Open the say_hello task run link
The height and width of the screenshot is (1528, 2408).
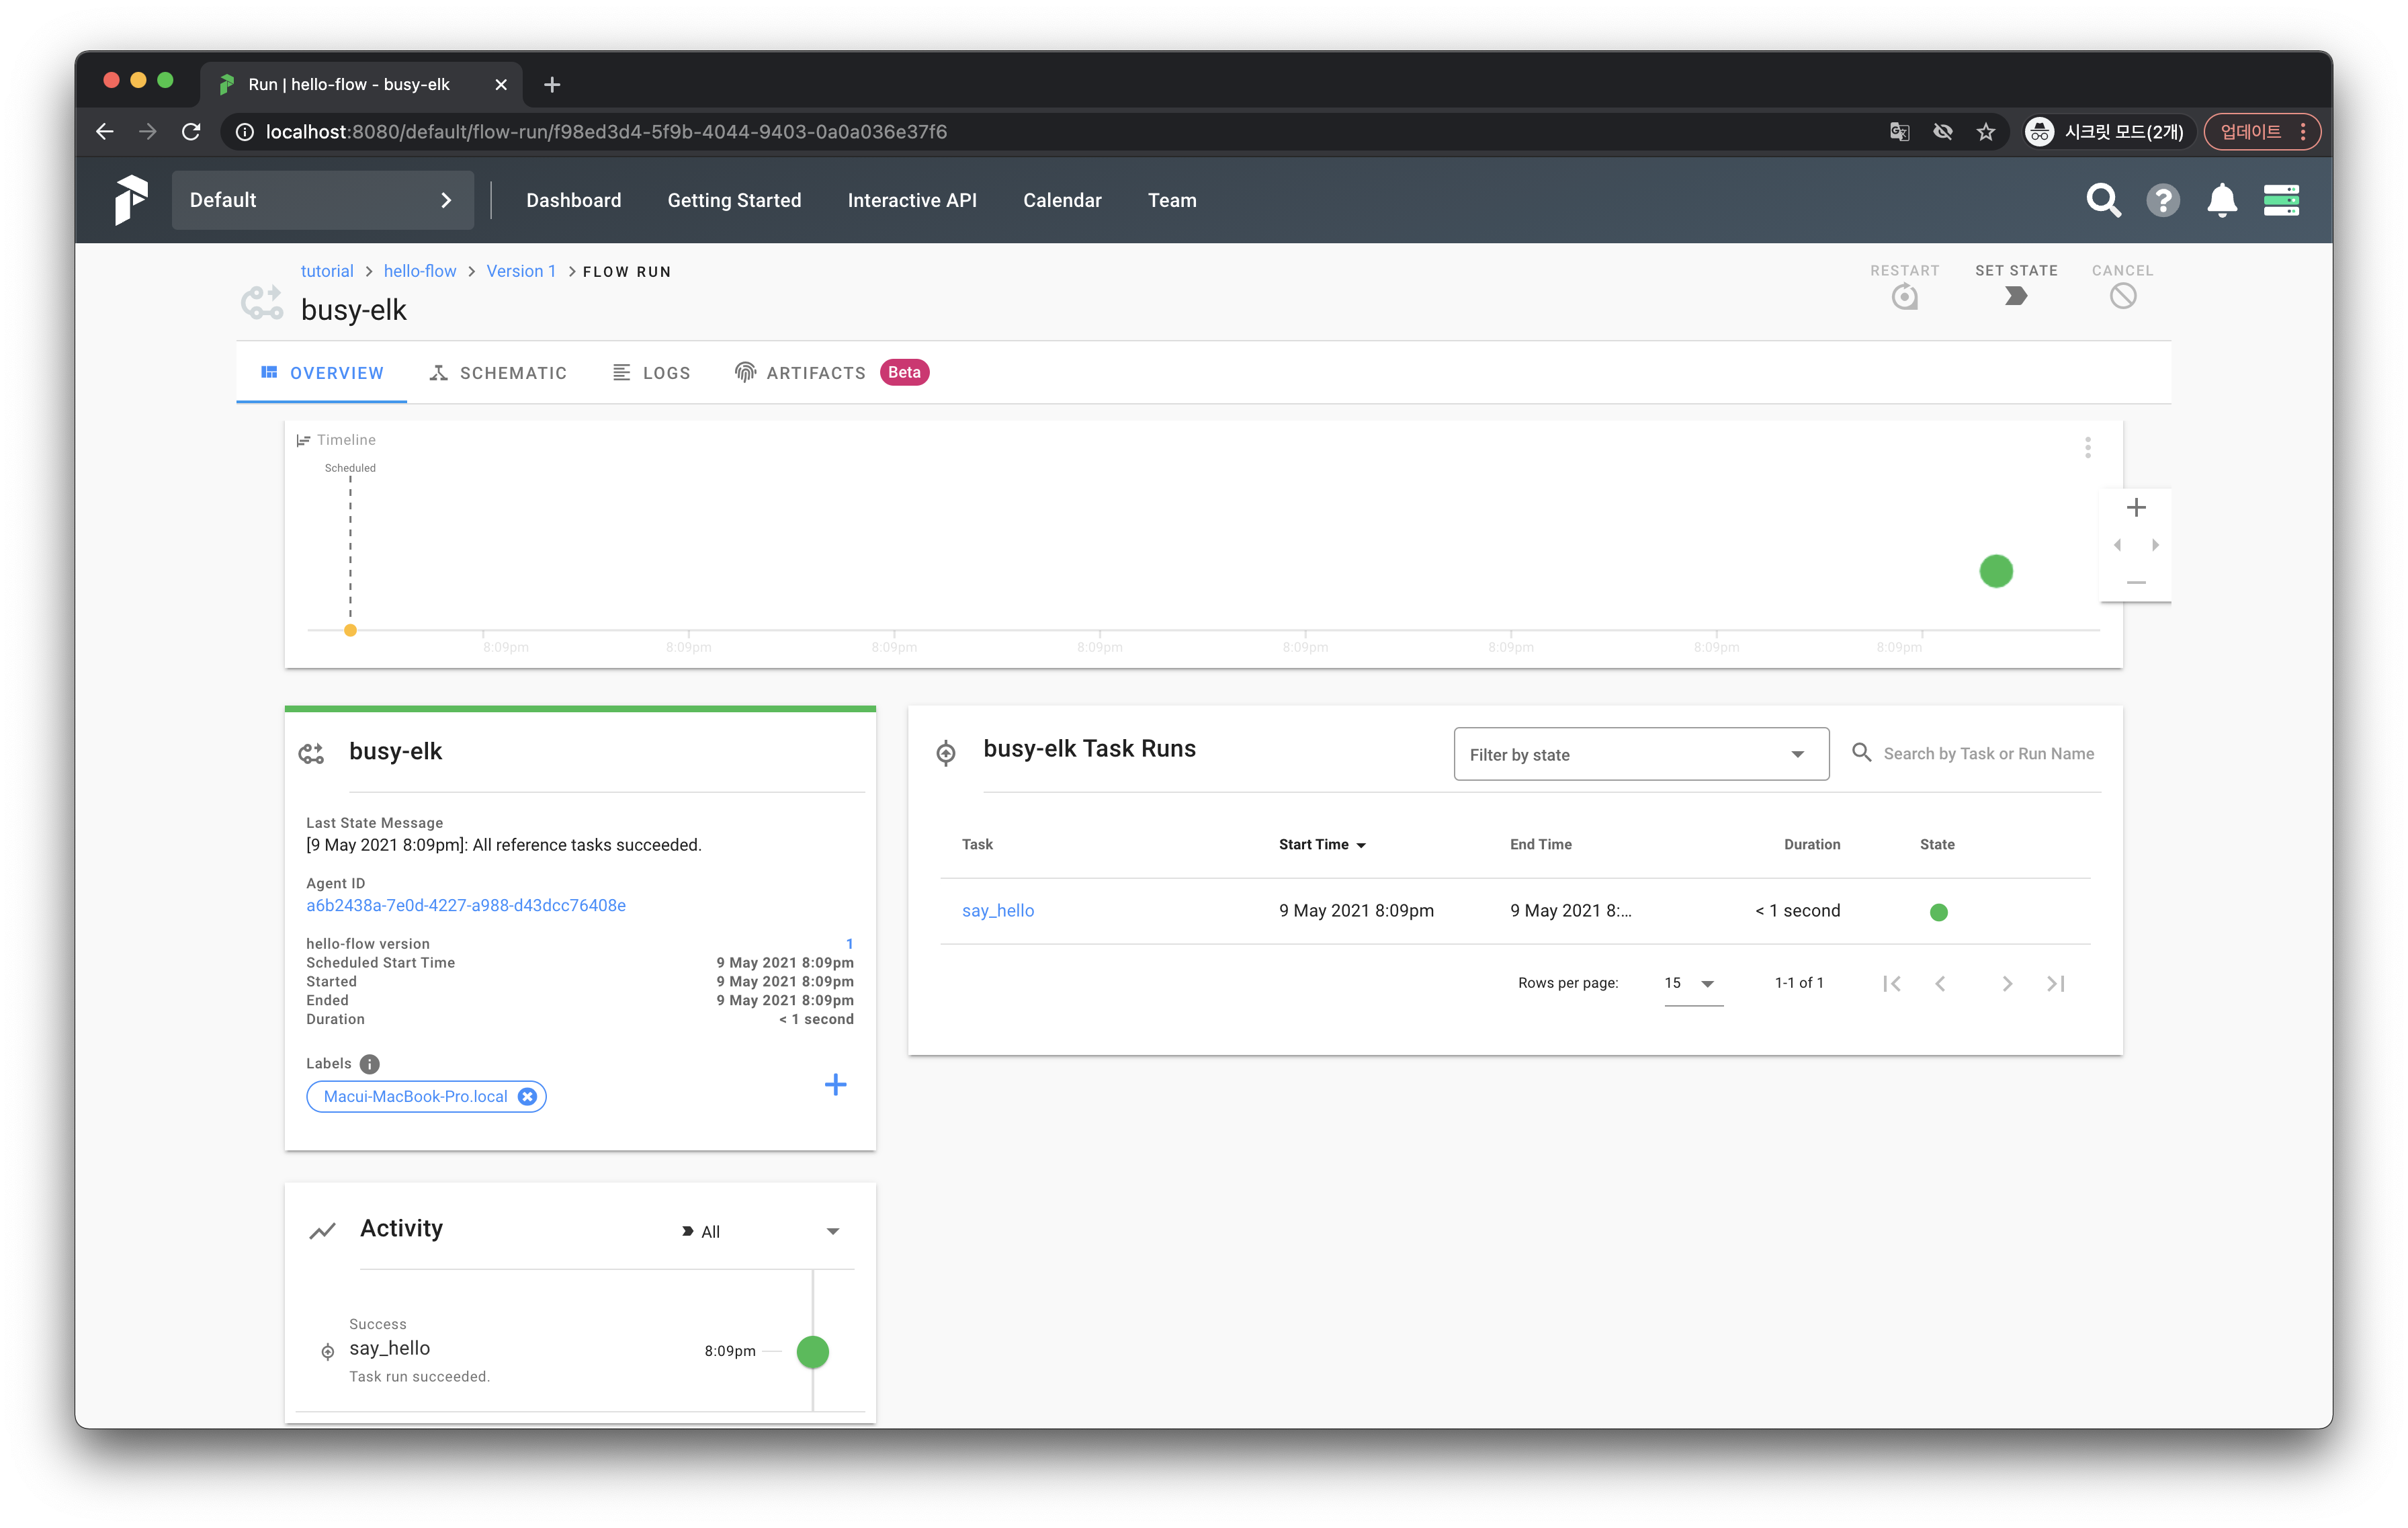997,911
